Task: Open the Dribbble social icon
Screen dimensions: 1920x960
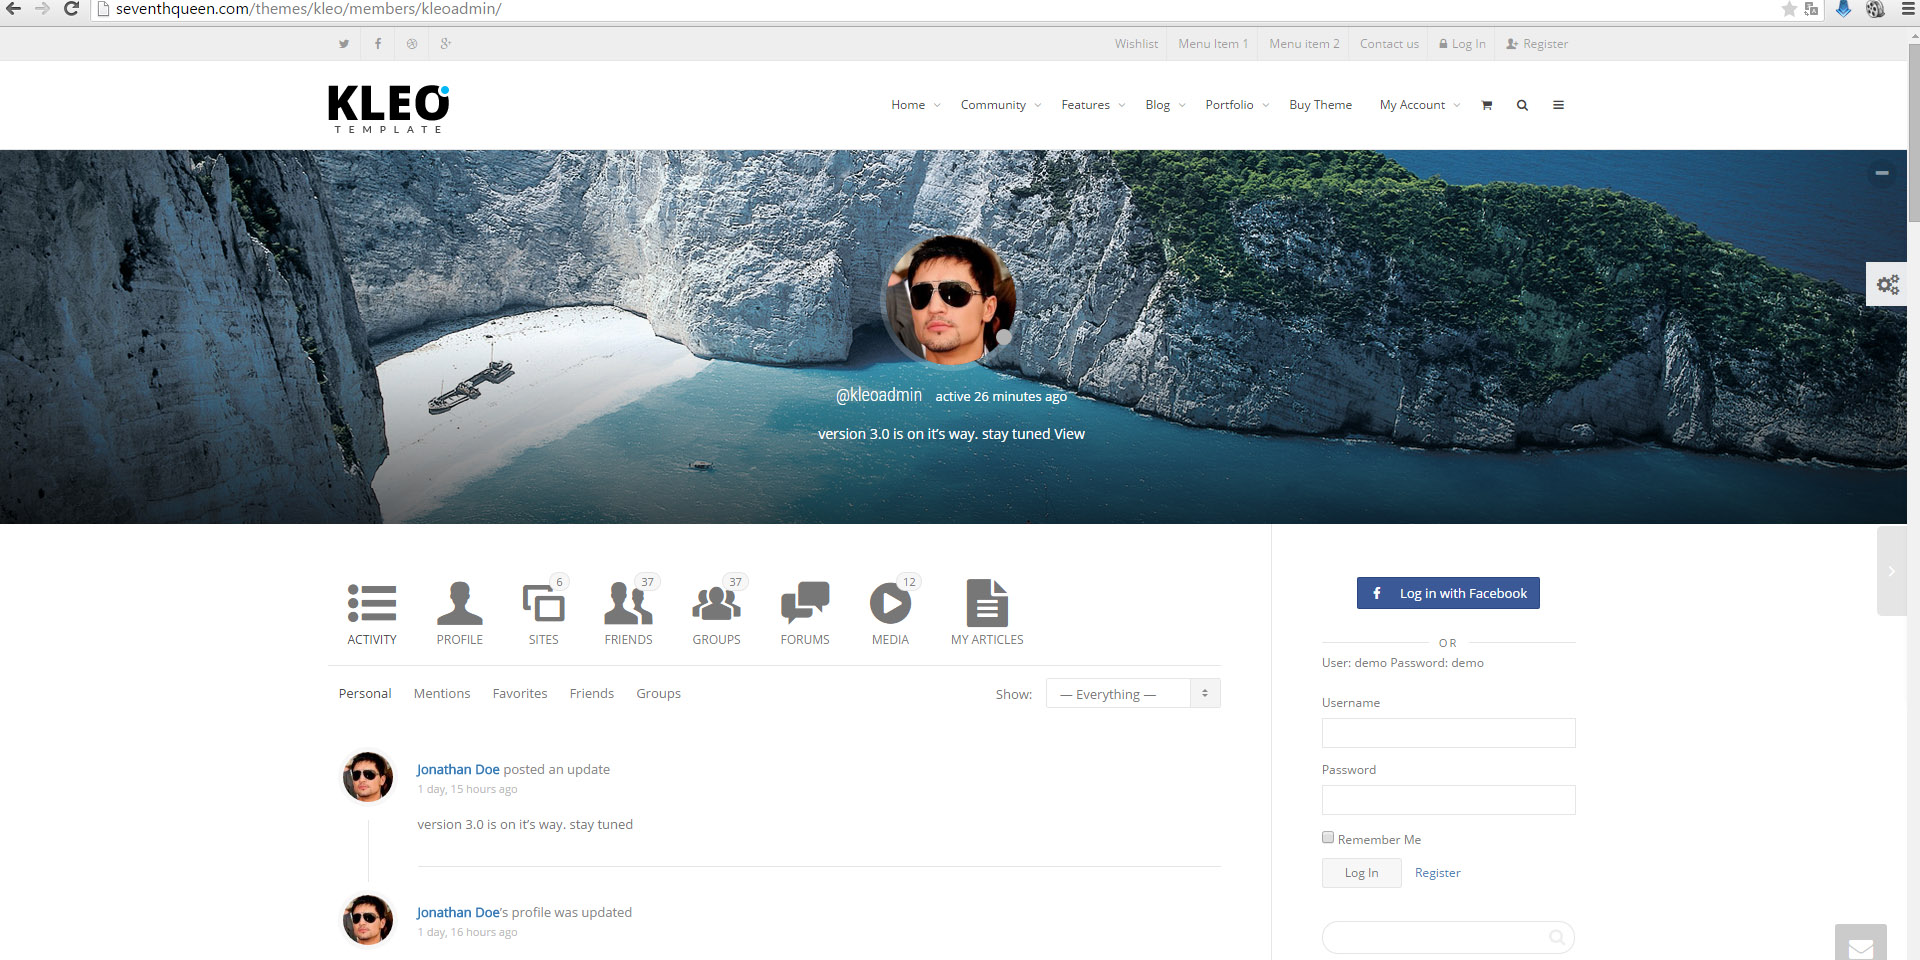Action: point(411,44)
